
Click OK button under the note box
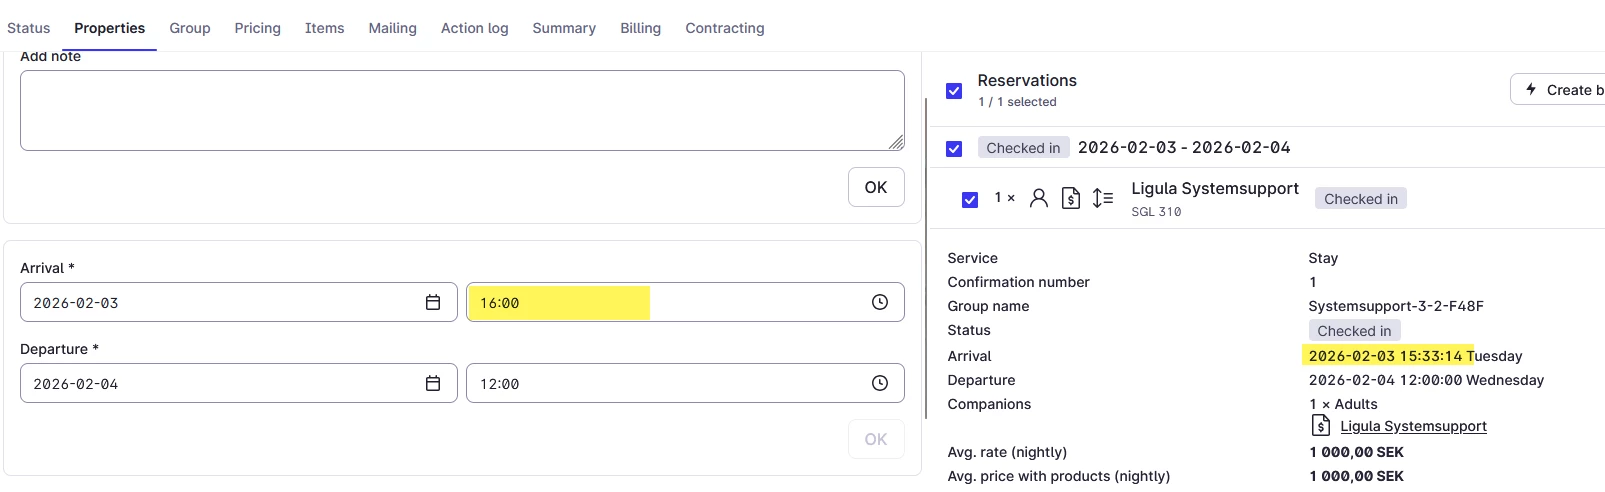tap(875, 187)
